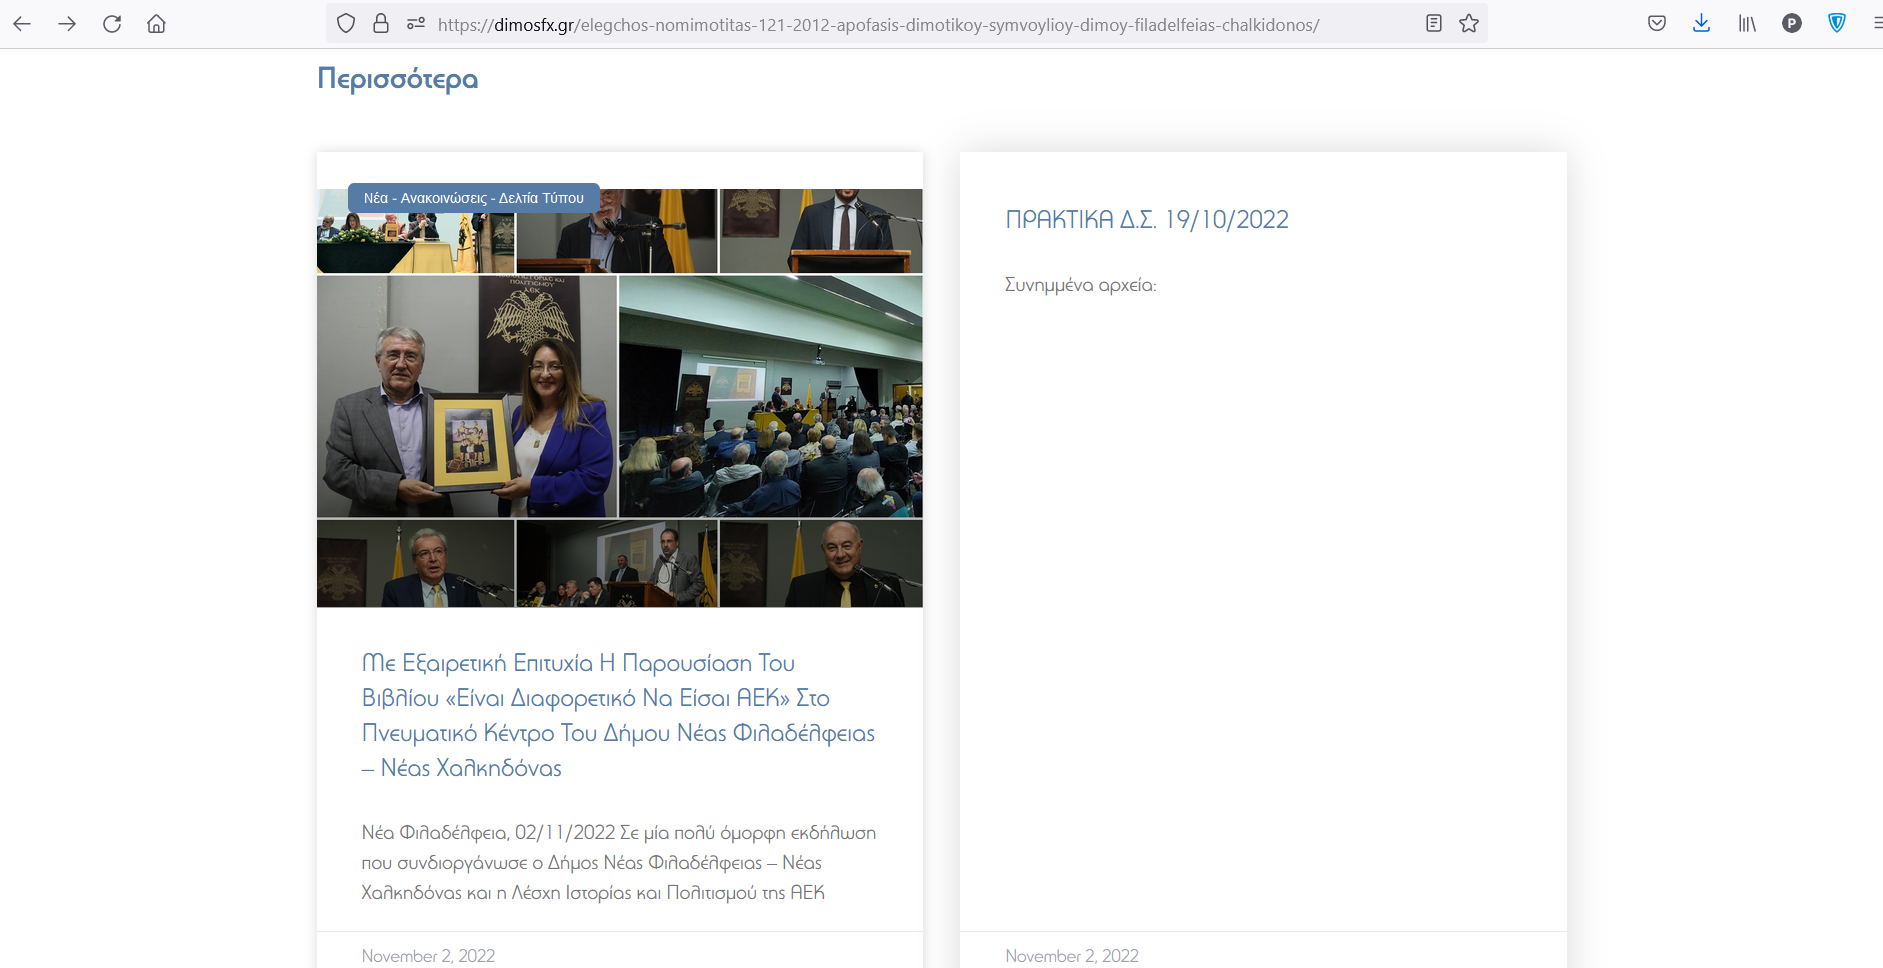Open the Downloads panel
This screenshot has height=968, width=1883.
pyautogui.click(x=1701, y=24)
